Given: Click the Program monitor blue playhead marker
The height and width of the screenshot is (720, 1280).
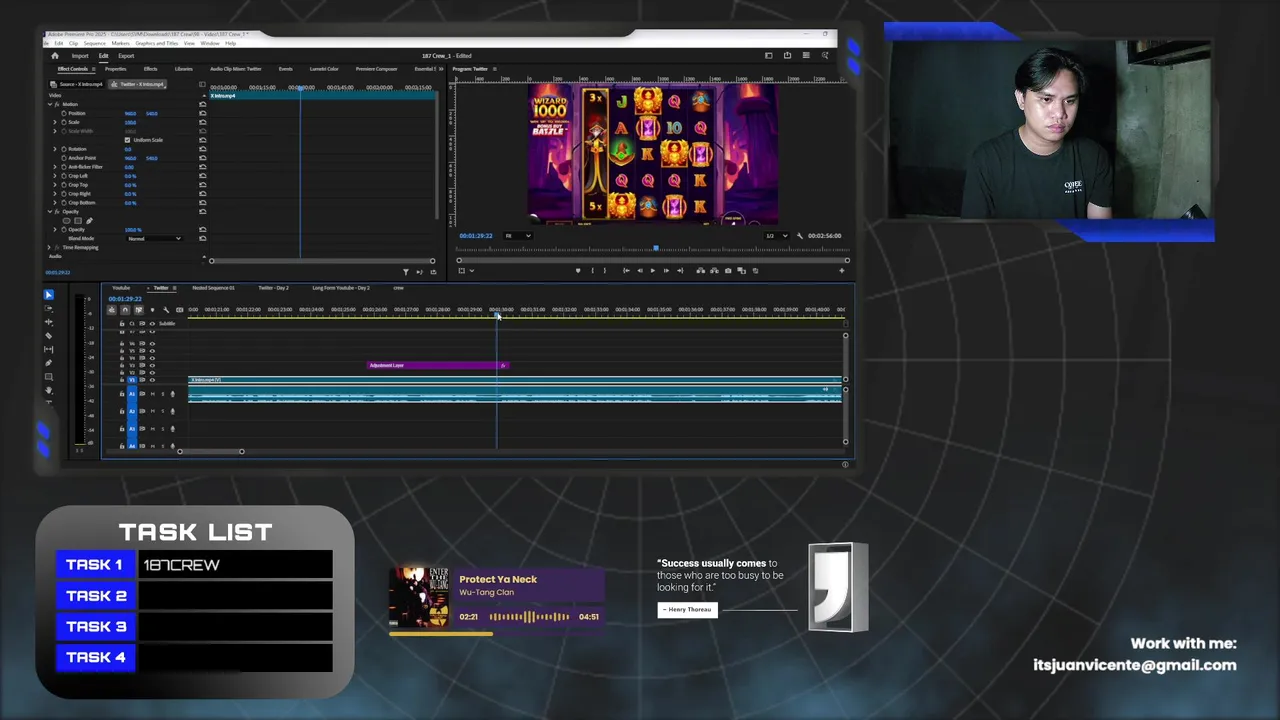Looking at the screenshot, I should (656, 248).
